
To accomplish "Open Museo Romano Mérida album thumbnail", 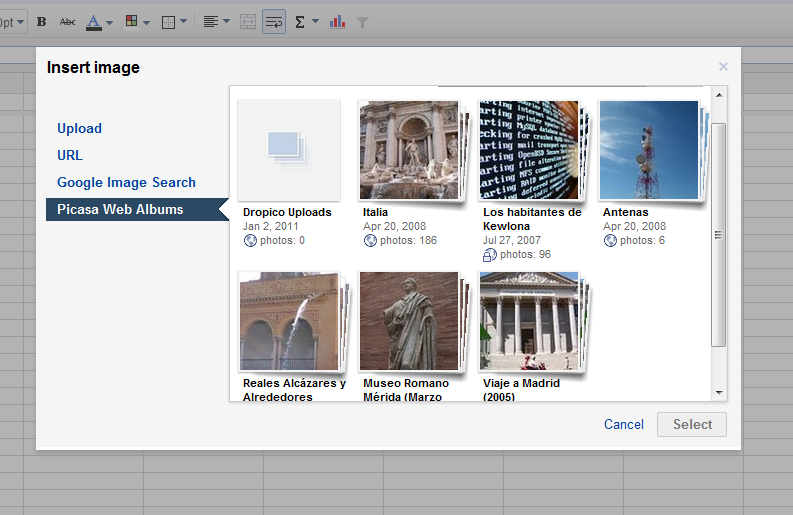I will (x=411, y=321).
